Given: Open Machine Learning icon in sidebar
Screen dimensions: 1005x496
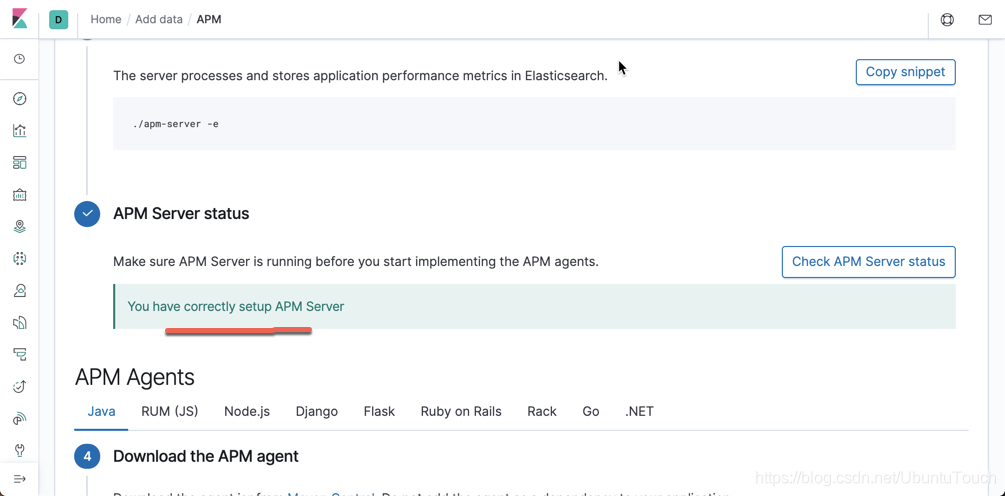Looking at the screenshot, I should click(20, 258).
